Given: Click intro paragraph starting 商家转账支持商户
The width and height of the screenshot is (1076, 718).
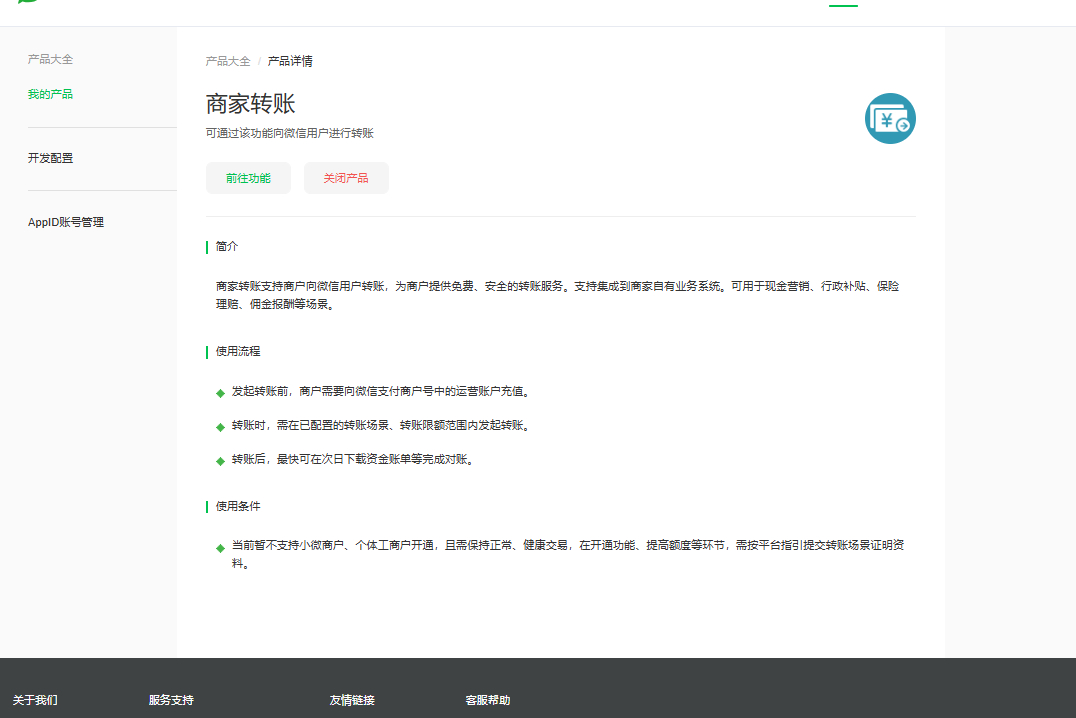Looking at the screenshot, I should tap(557, 295).
